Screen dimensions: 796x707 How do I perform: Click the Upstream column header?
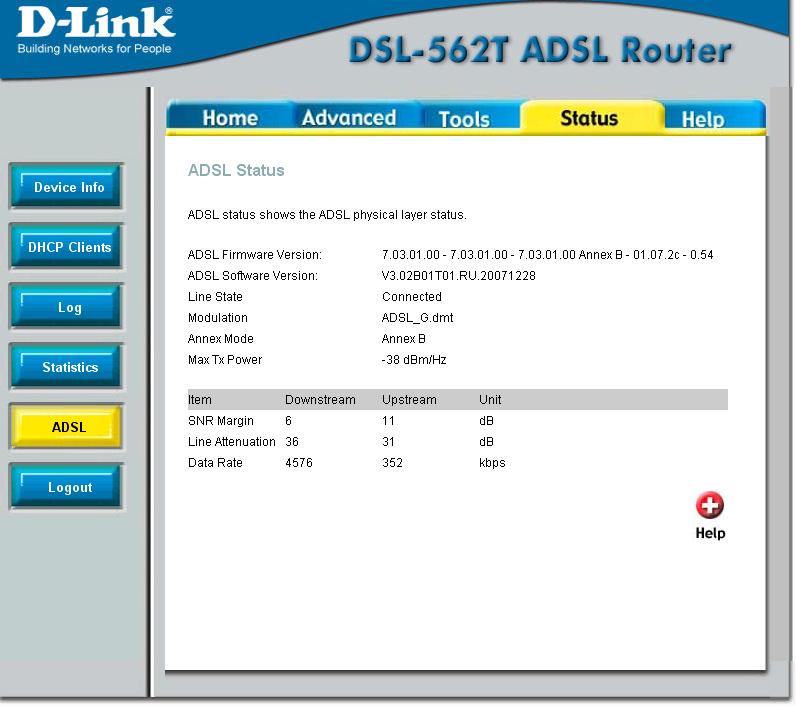409,400
